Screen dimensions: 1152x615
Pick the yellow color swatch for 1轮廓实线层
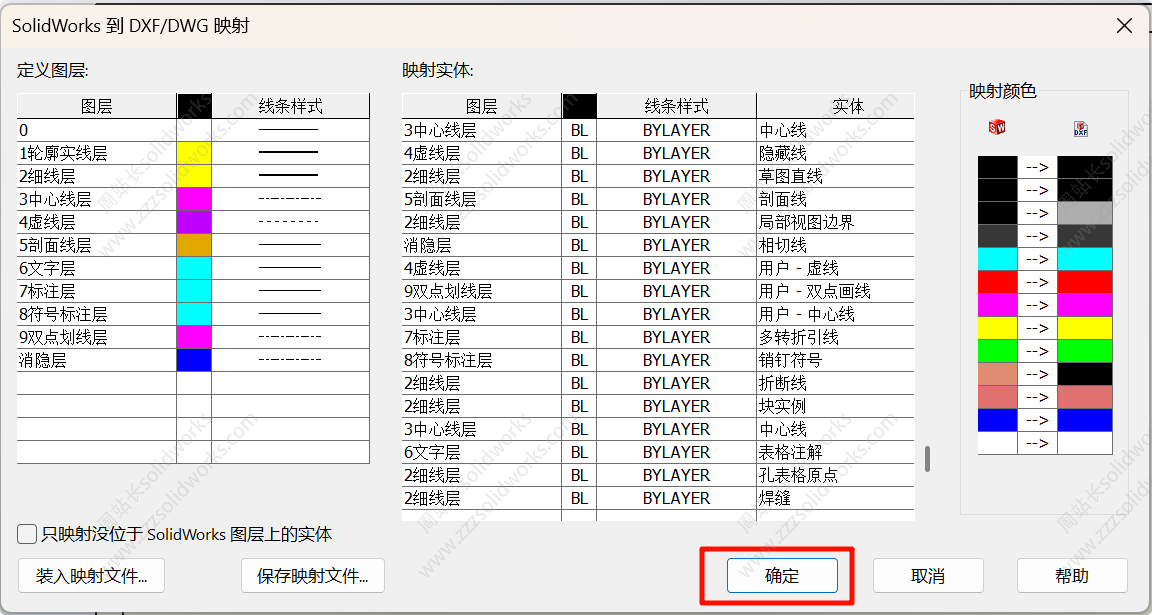click(194, 154)
